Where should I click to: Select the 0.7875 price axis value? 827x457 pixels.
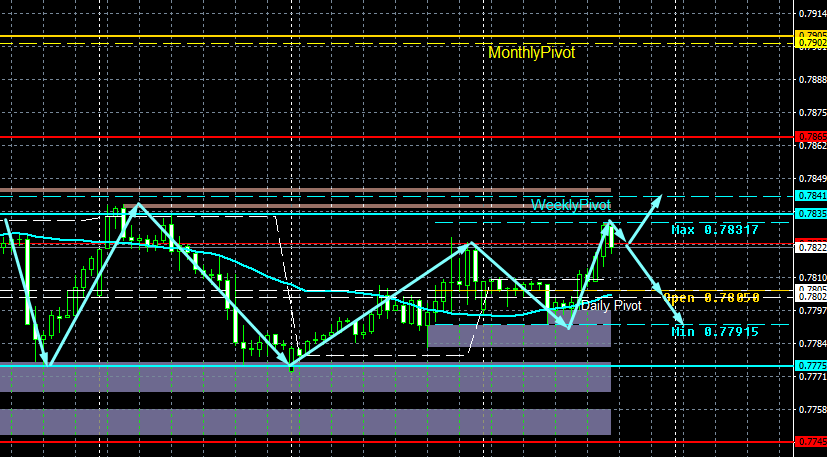813,113
